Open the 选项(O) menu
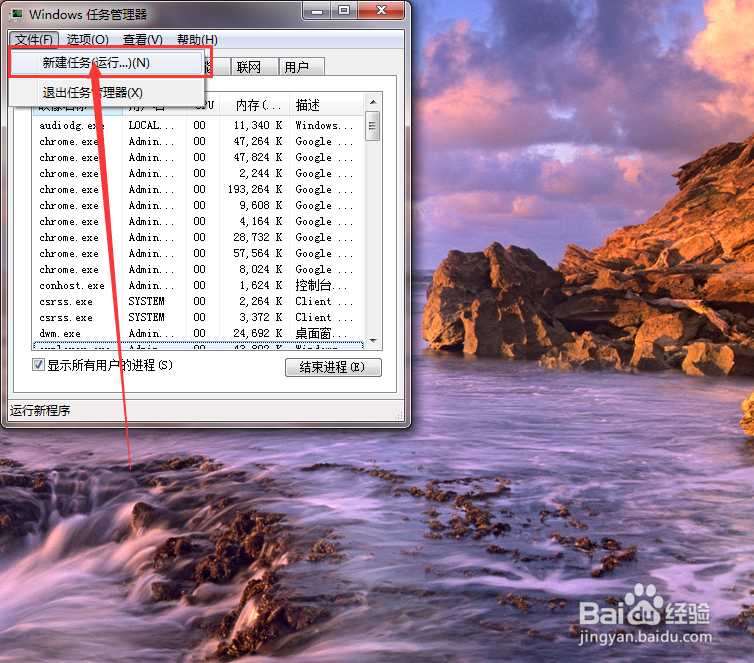The width and height of the screenshot is (754, 663). coord(88,39)
